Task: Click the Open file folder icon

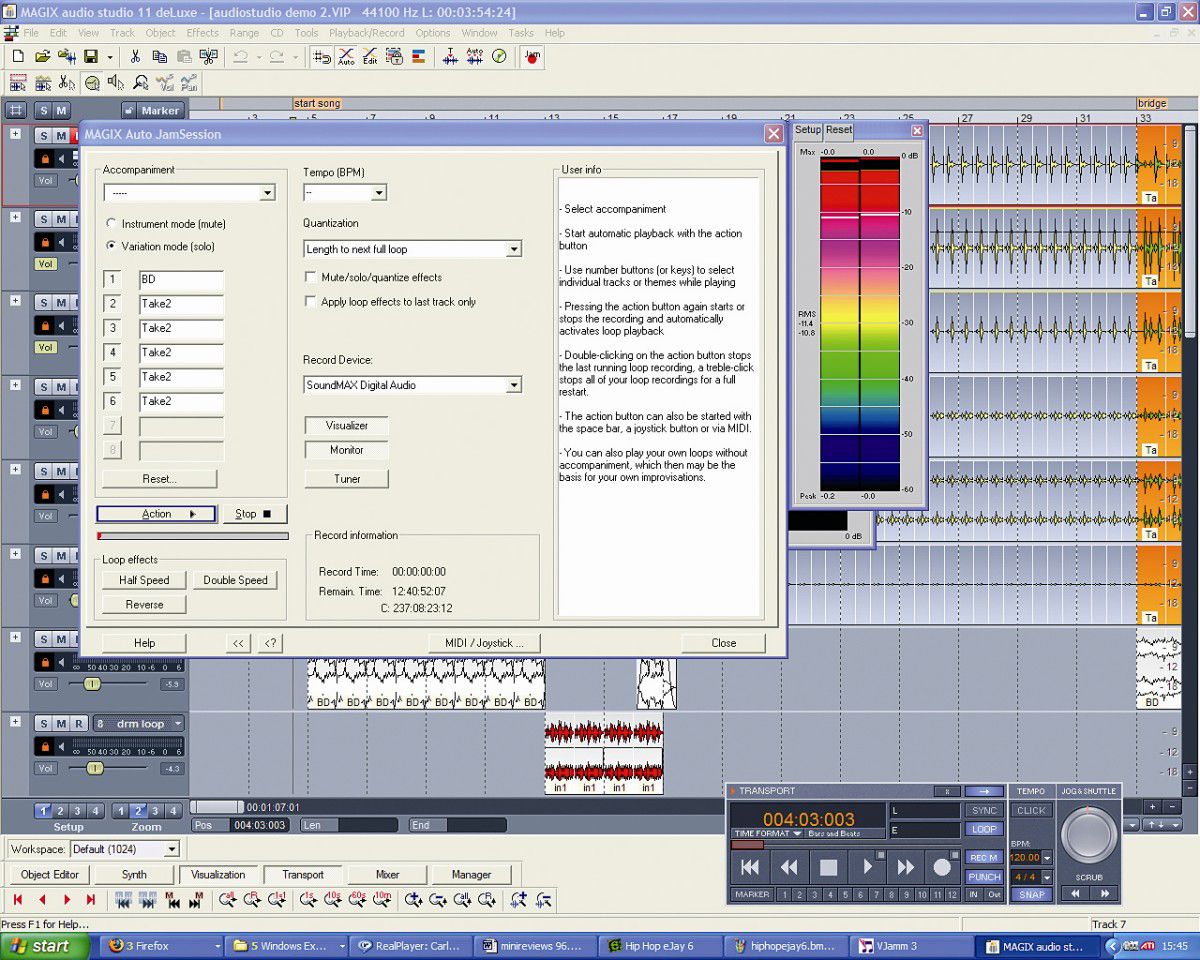Action: pyautogui.click(x=42, y=57)
